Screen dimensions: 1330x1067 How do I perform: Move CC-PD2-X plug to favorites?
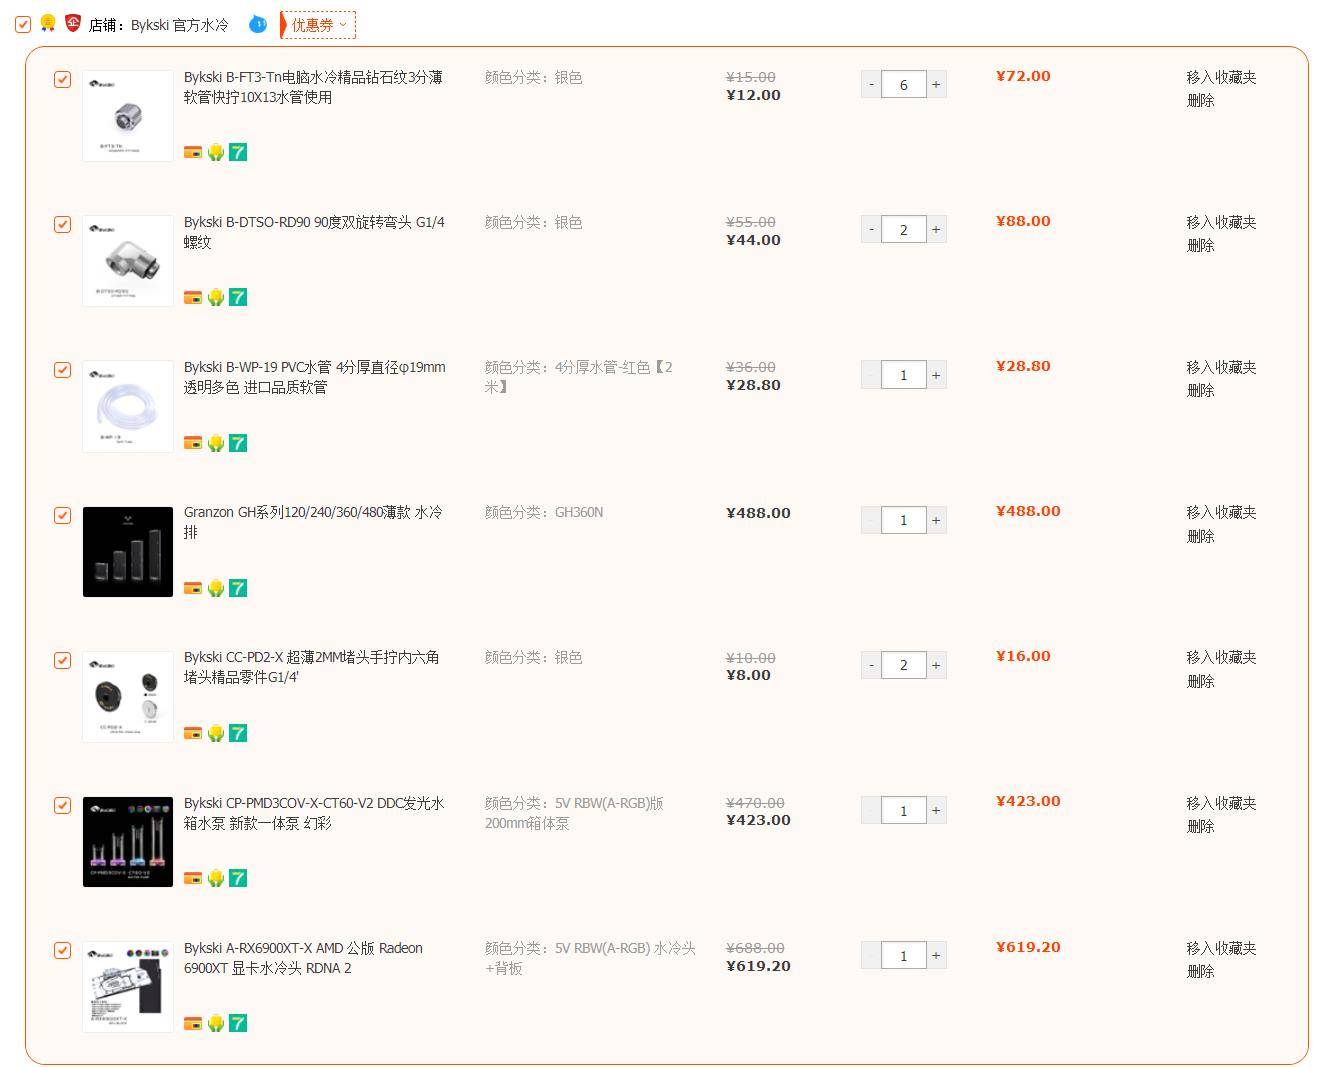1221,657
